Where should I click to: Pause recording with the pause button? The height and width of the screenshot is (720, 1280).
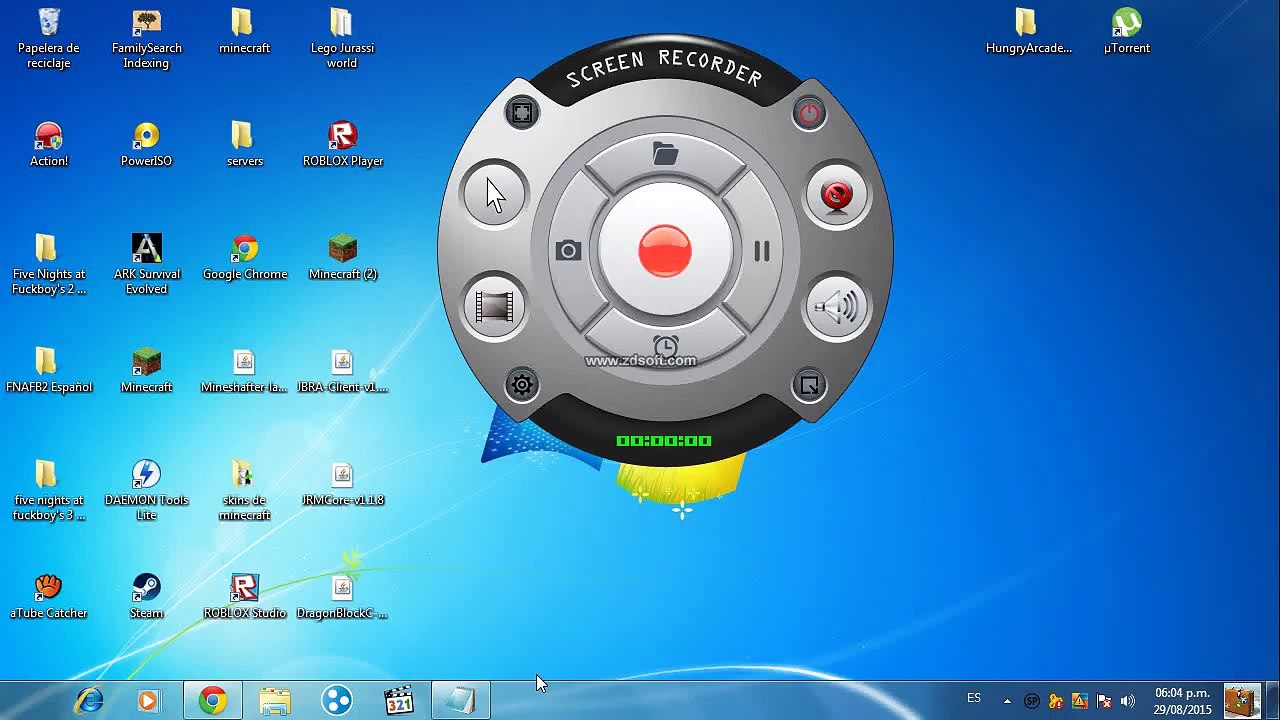762,251
